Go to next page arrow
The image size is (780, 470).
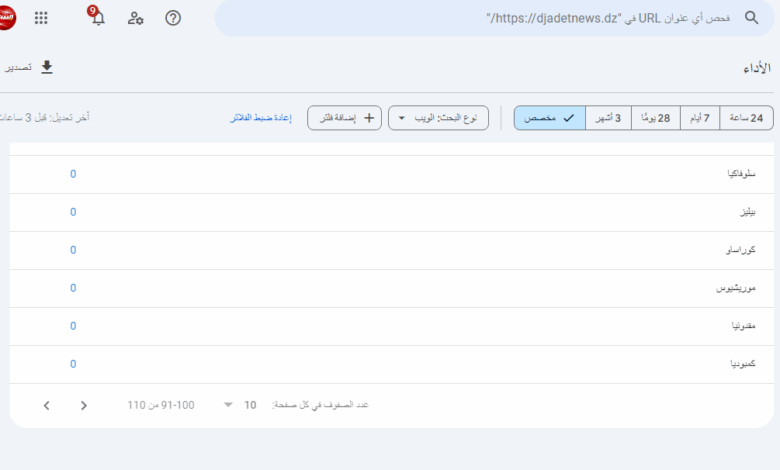point(84,405)
